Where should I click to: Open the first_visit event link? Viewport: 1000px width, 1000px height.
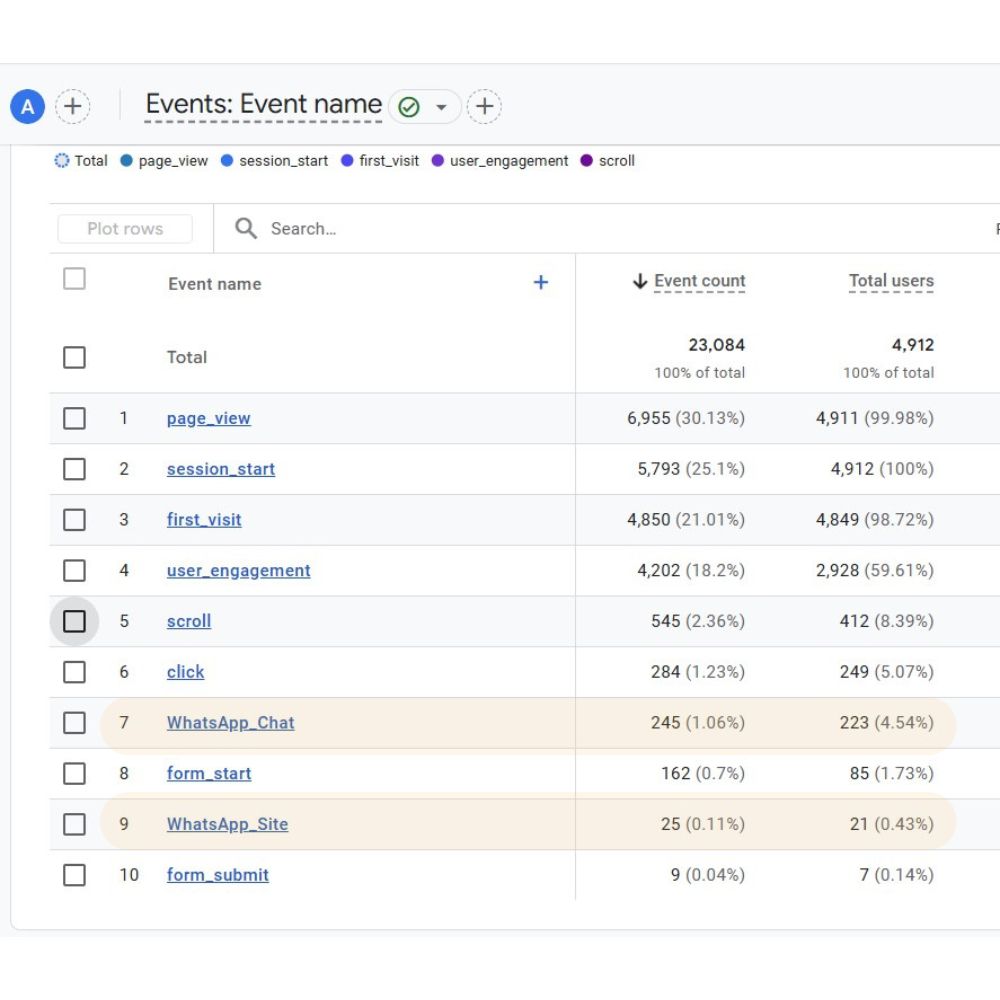click(204, 520)
